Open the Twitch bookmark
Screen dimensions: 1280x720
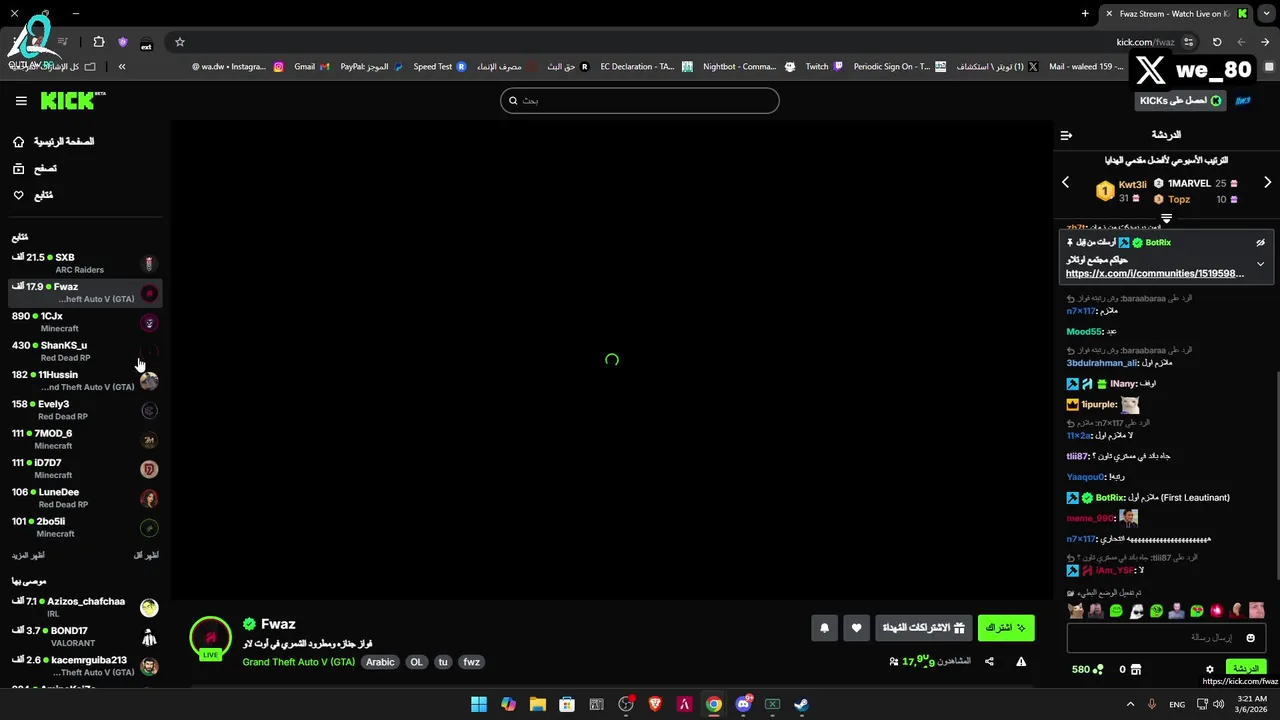[824, 67]
